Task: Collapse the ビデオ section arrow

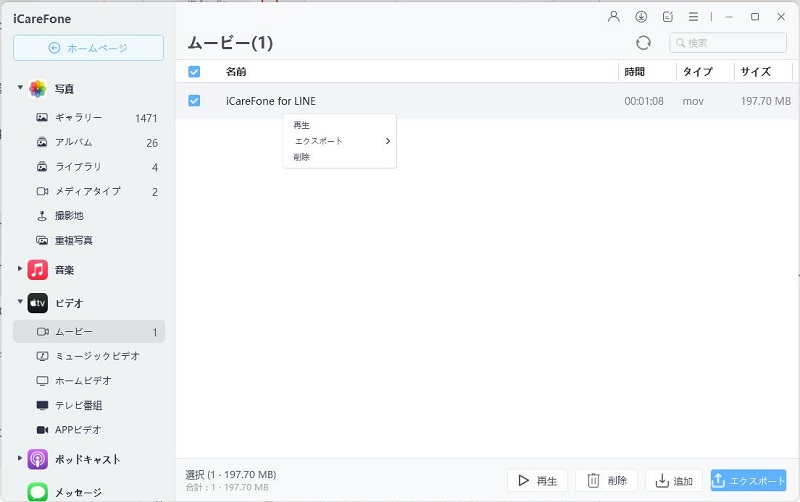Action: (x=20, y=302)
